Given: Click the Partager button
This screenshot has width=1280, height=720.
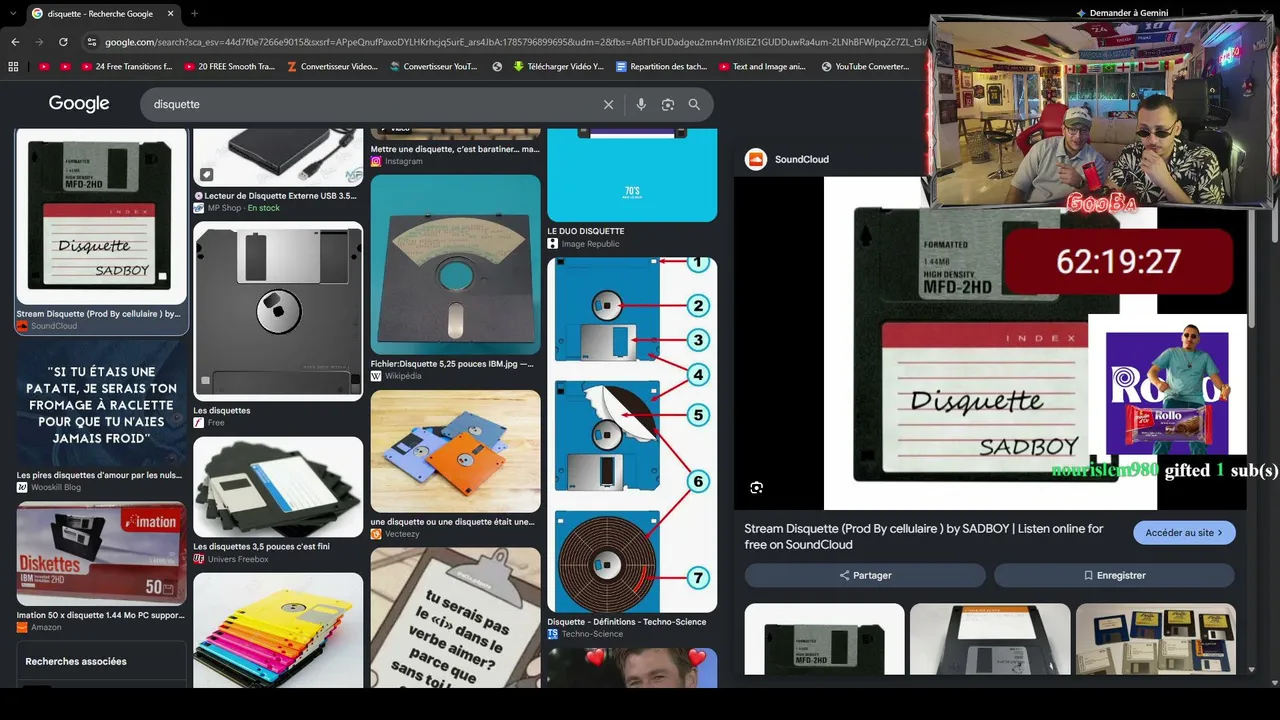Looking at the screenshot, I should click(865, 575).
